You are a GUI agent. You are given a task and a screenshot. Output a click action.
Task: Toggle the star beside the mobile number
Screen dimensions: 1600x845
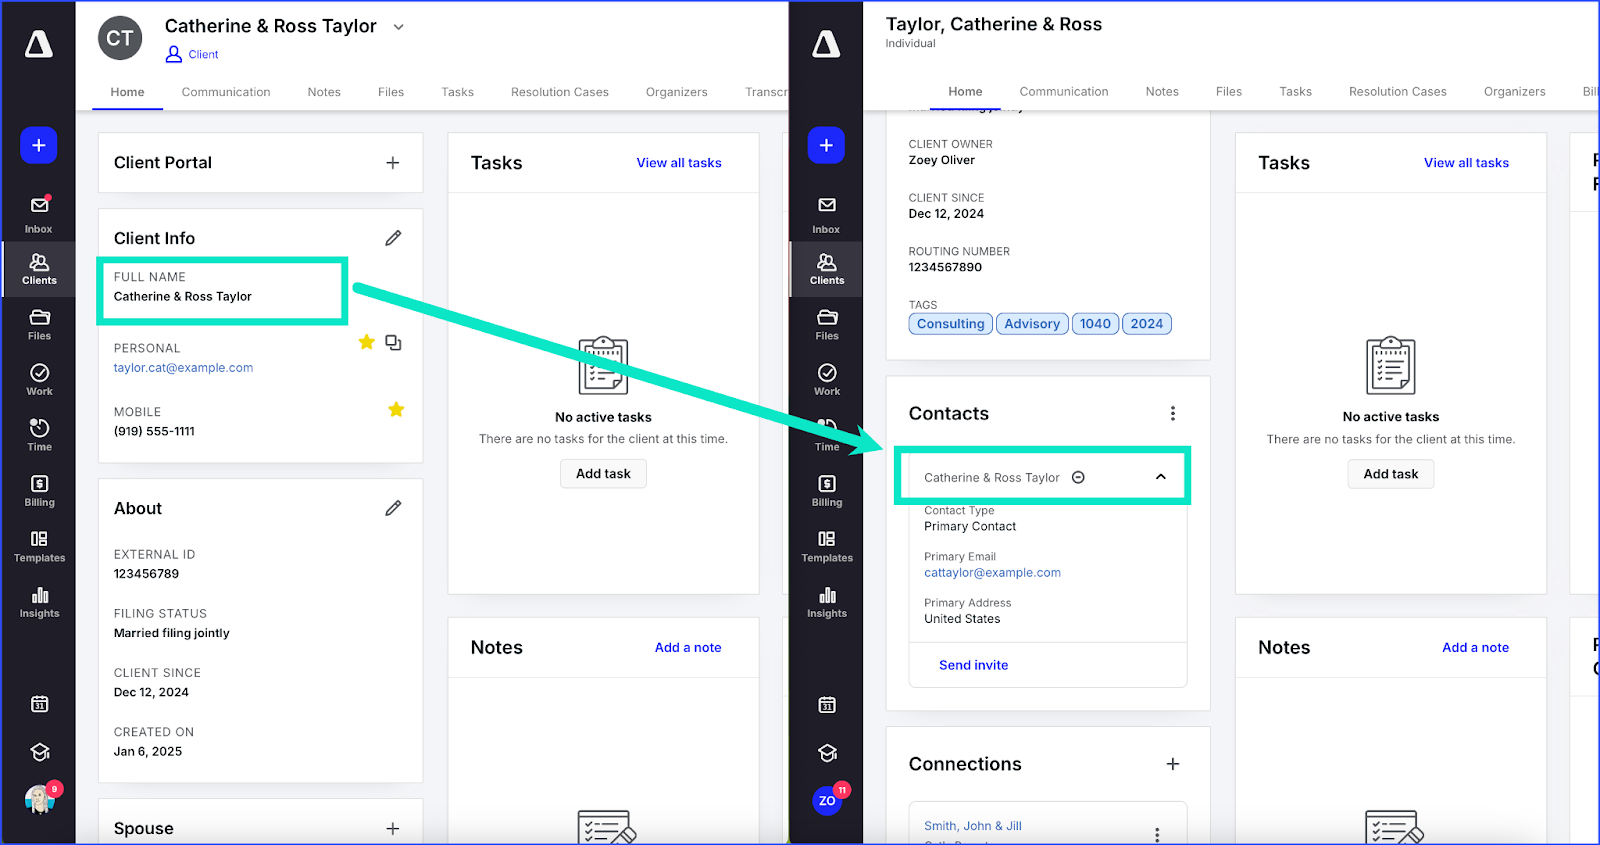pyautogui.click(x=396, y=410)
